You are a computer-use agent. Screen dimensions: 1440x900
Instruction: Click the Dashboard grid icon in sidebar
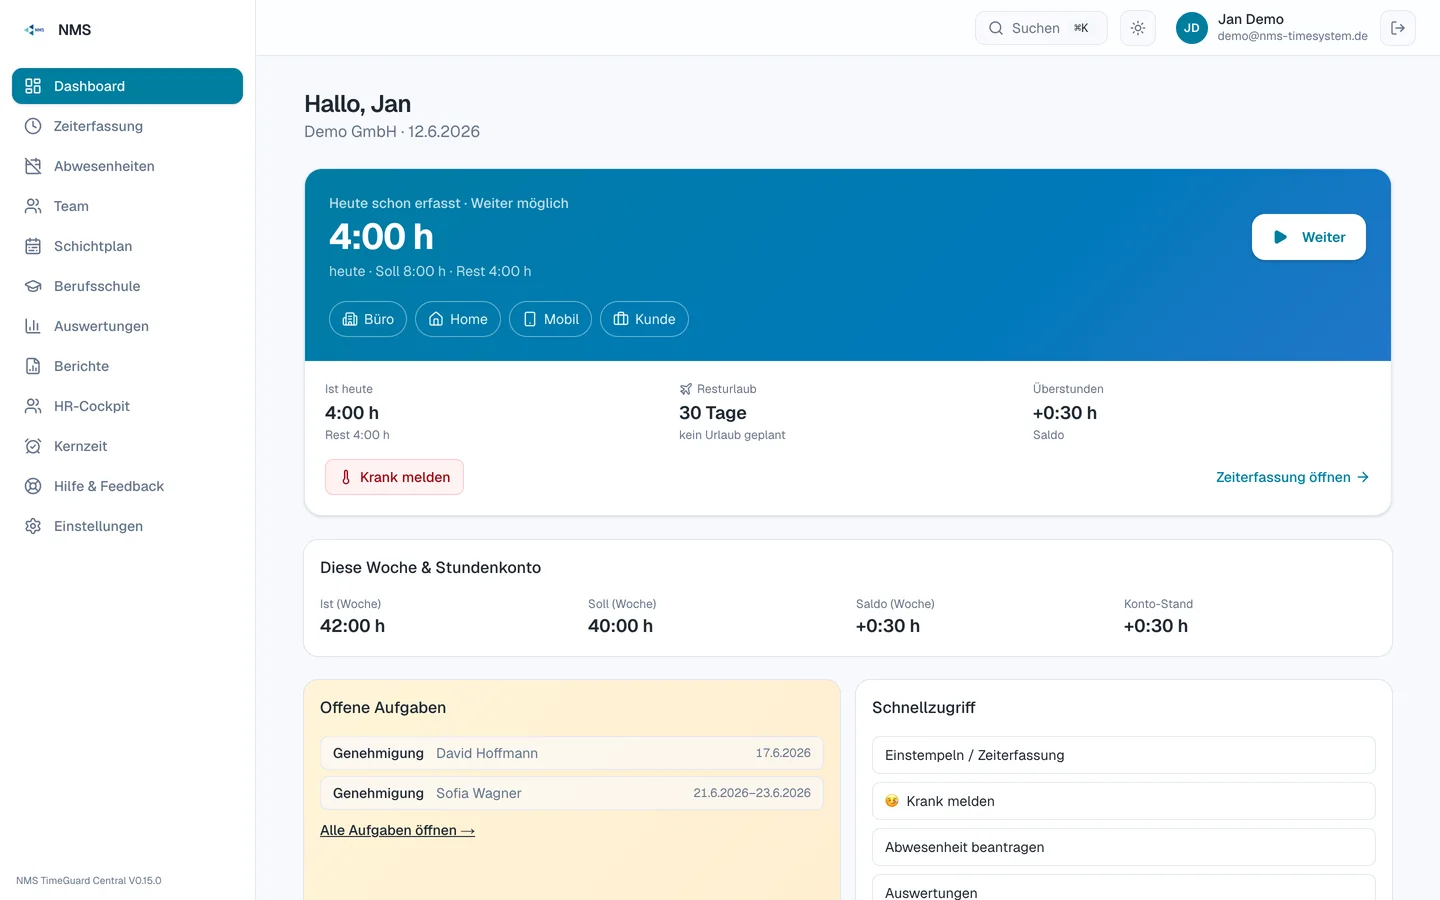click(33, 86)
